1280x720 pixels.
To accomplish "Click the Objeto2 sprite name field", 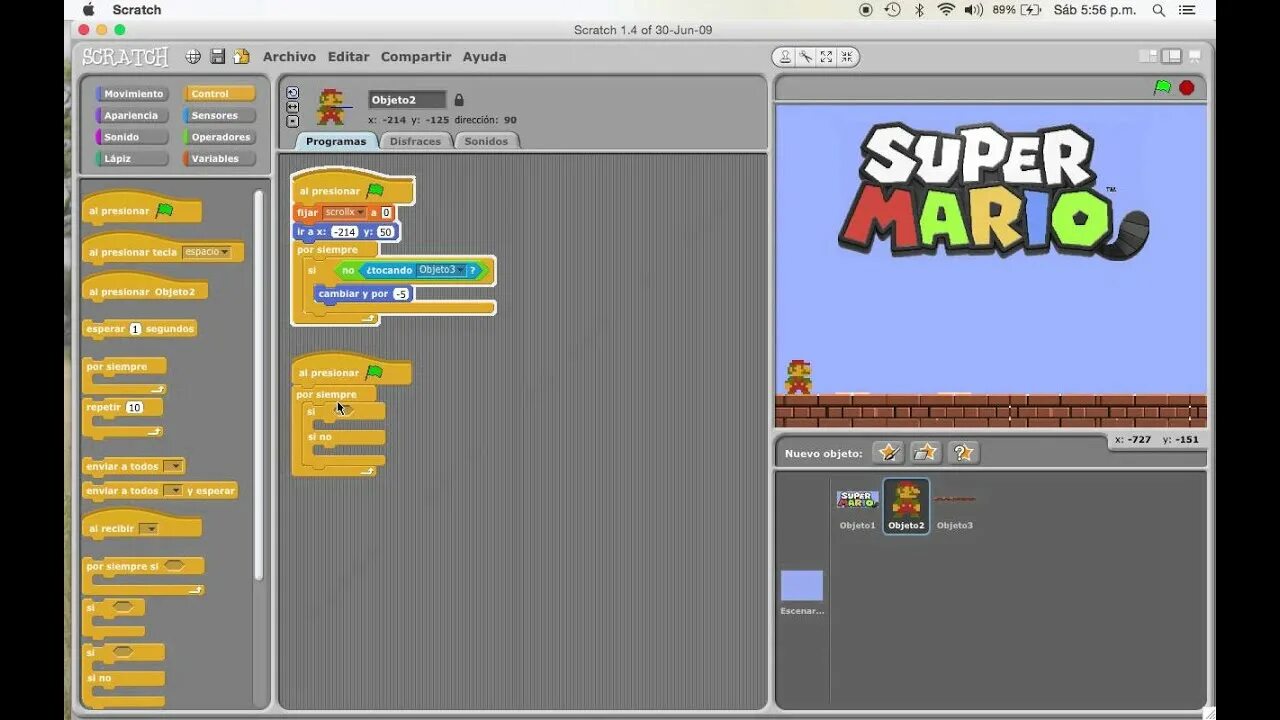I will [407, 100].
